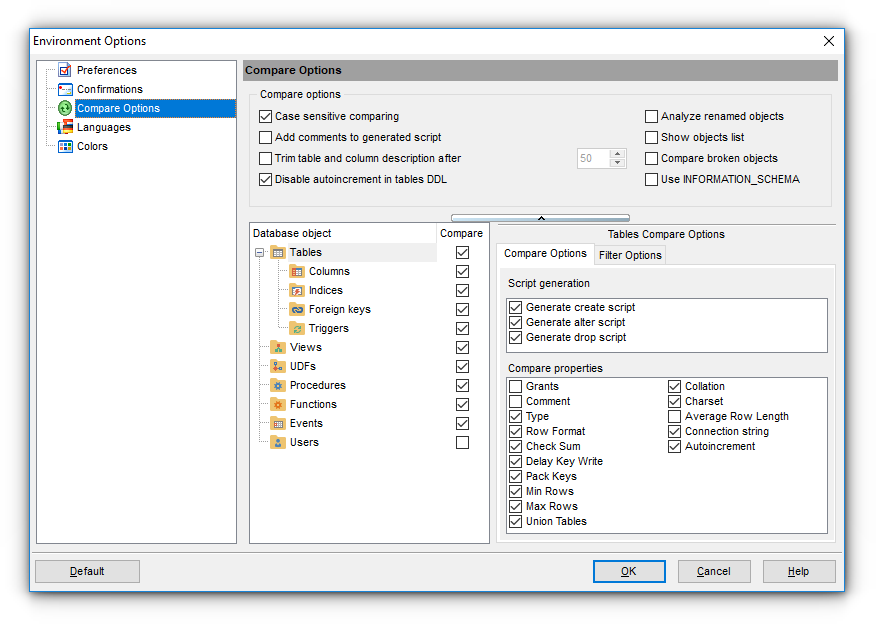Switch to the Filter Options tab
Image resolution: width=876 pixels, height=624 pixels.
(x=630, y=255)
